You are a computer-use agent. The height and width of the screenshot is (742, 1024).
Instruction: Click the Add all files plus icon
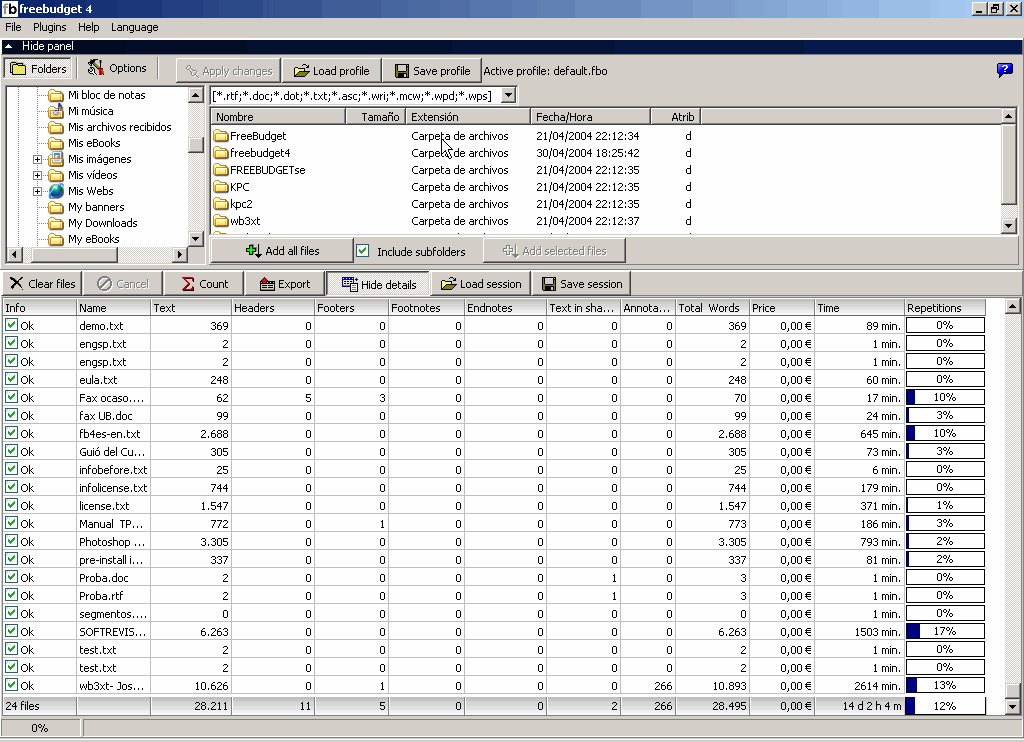tap(253, 251)
